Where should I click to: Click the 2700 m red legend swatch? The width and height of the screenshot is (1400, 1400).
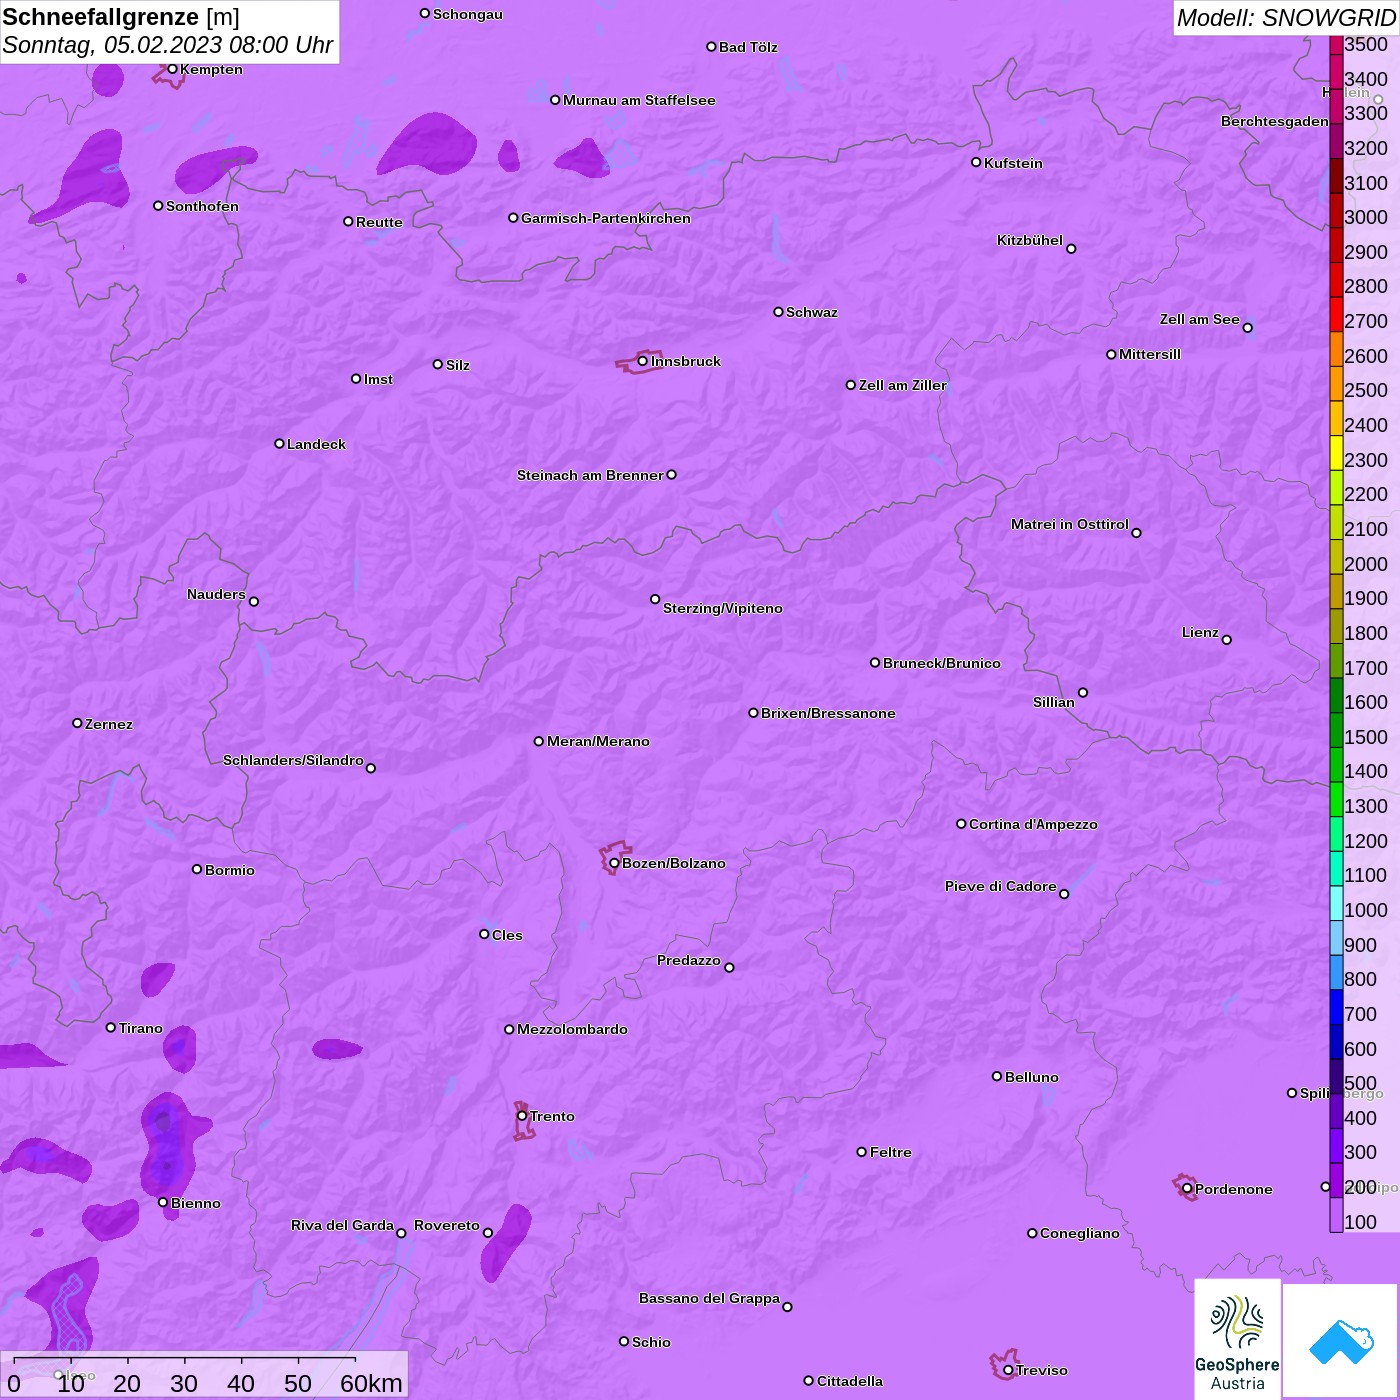coord(1336,314)
